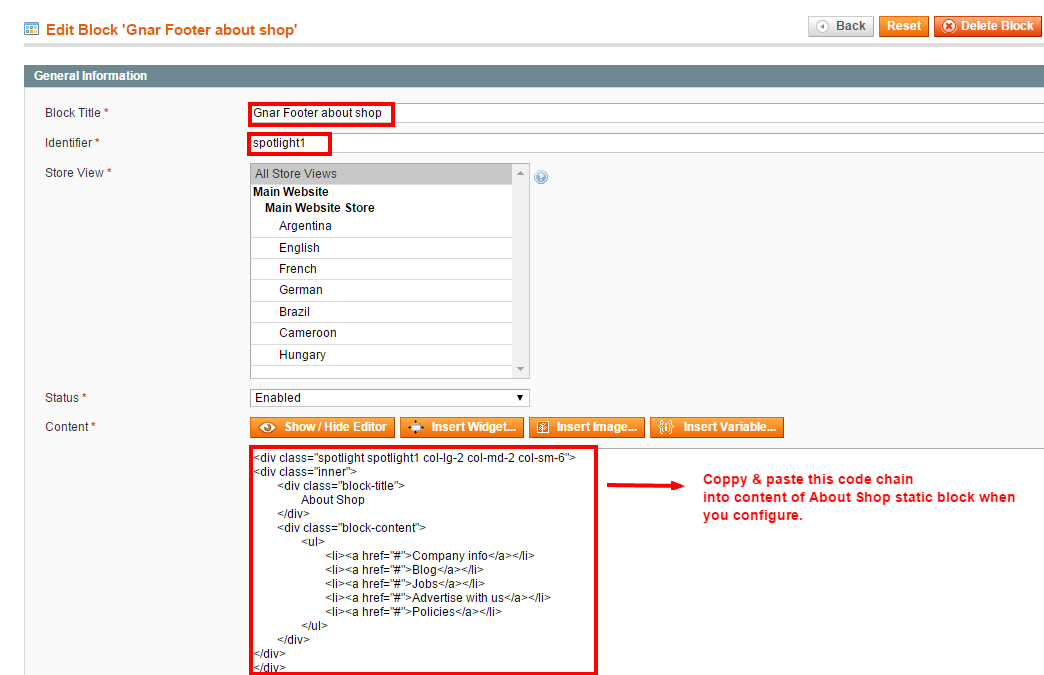Image resolution: width=1044 pixels, height=675 pixels.
Task: Click the 'About Shop' text in the Content code
Action: [332, 500]
